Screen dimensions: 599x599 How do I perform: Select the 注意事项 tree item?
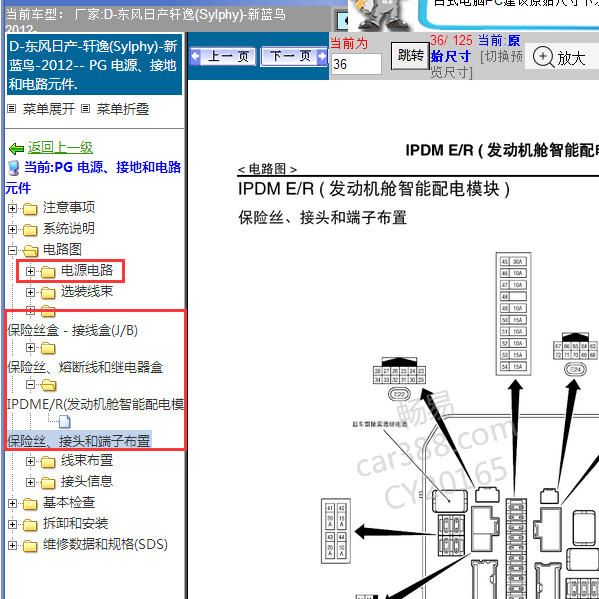(69, 207)
